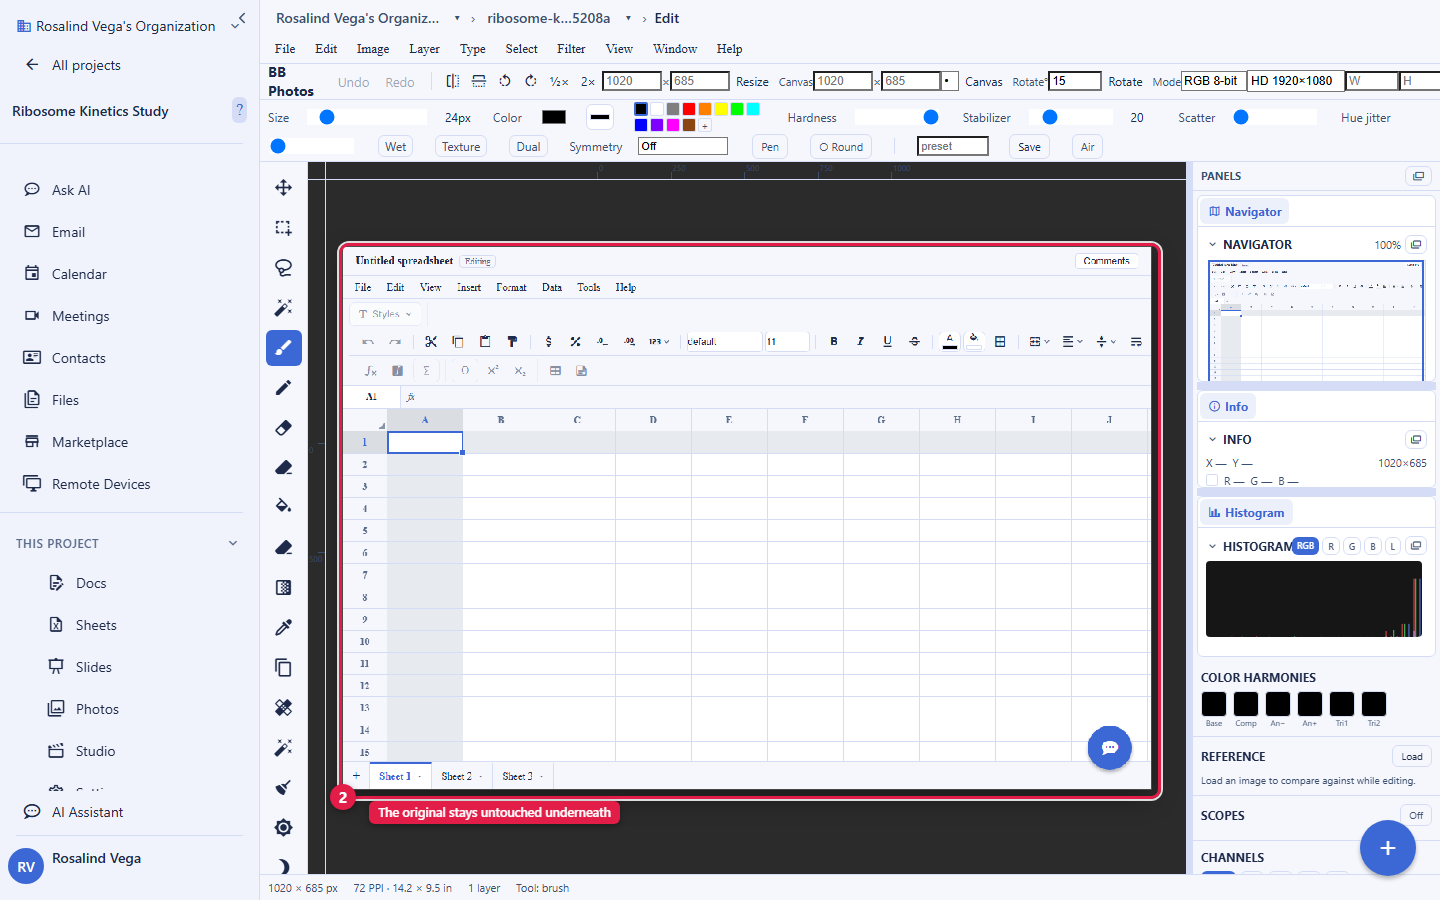This screenshot has height=900, width=1440.
Task: Toggle the Wet brush option
Action: pyautogui.click(x=396, y=147)
